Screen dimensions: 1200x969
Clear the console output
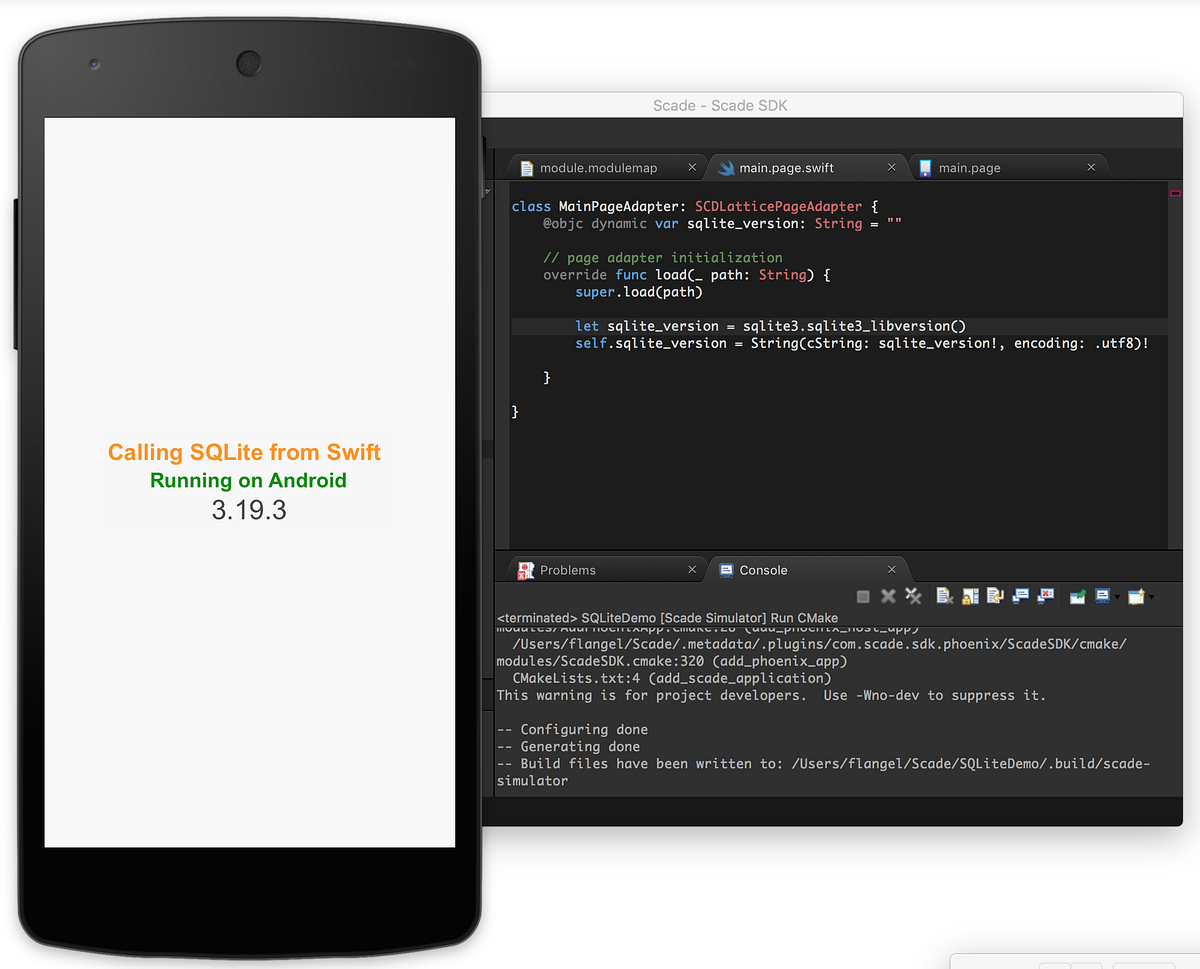[x=944, y=596]
